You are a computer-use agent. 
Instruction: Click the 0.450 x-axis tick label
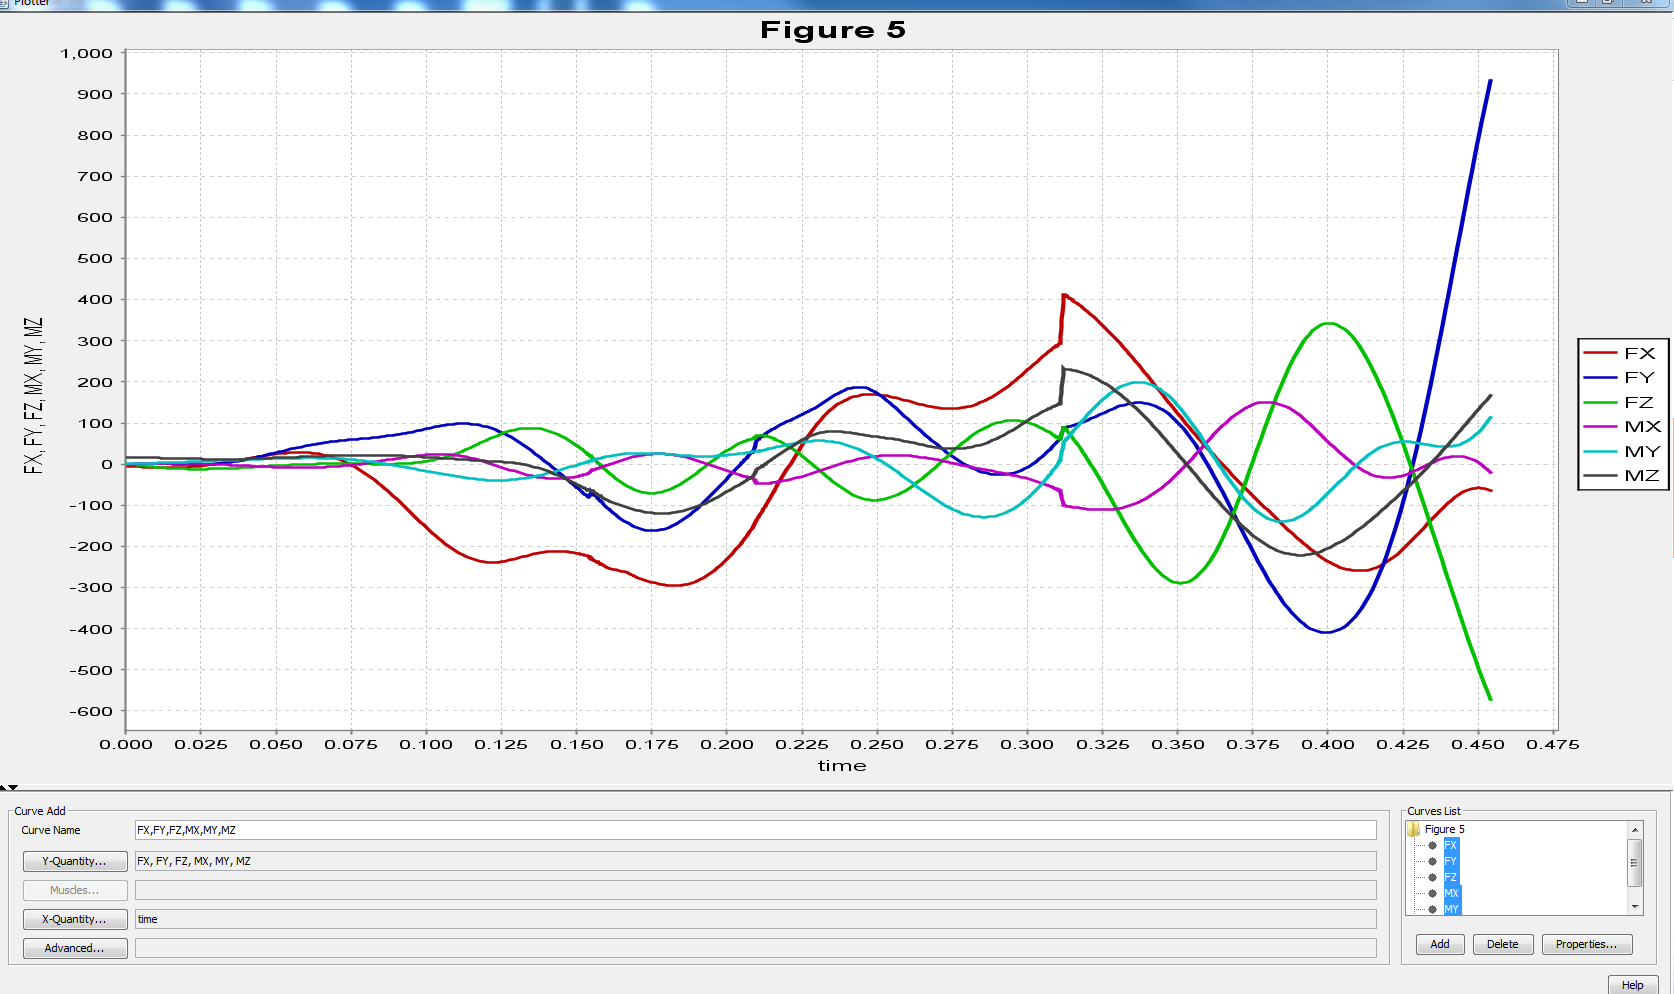coord(1478,745)
